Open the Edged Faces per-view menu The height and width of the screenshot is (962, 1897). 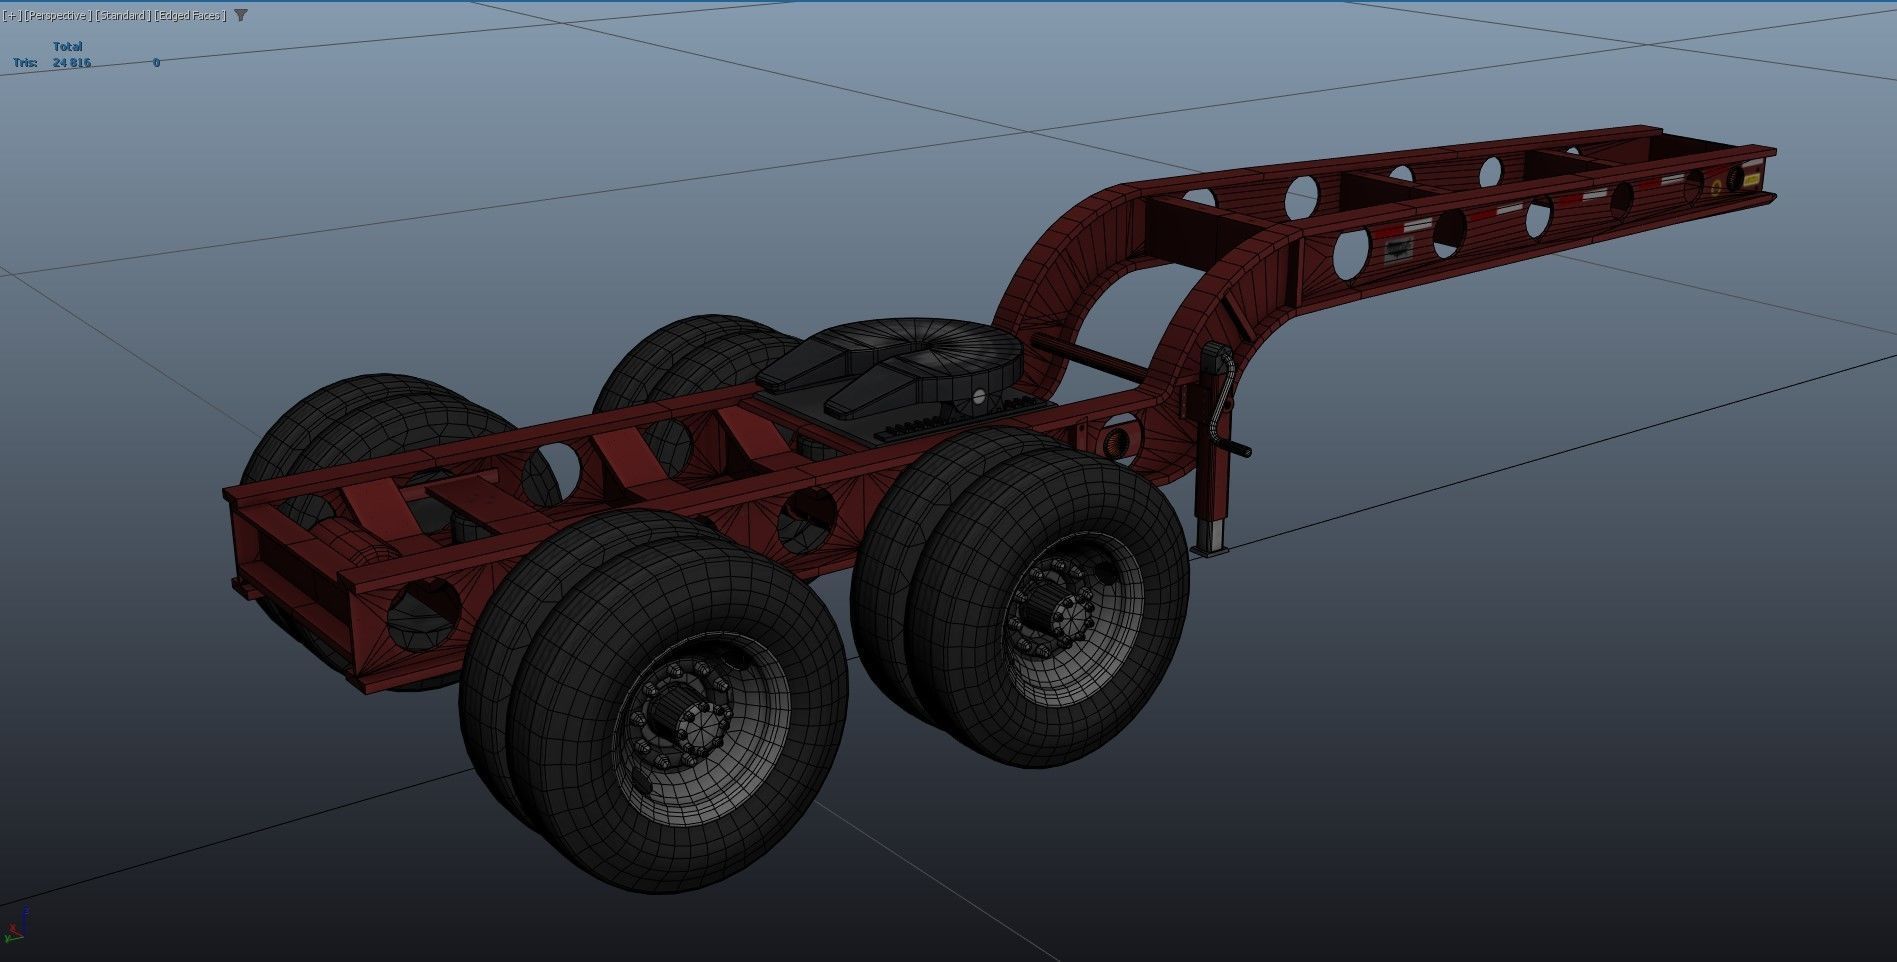tap(192, 16)
